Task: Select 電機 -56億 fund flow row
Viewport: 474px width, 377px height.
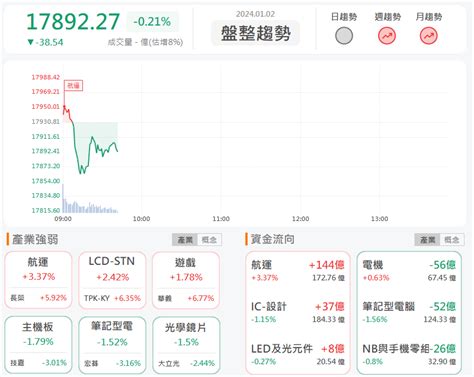Action: click(x=409, y=271)
